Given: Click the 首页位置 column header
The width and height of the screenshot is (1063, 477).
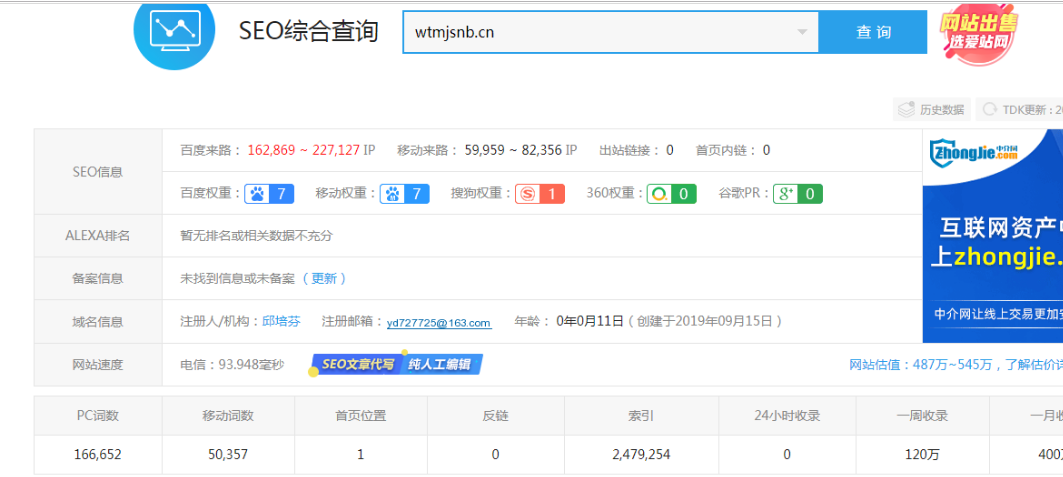Looking at the screenshot, I should [x=361, y=415].
